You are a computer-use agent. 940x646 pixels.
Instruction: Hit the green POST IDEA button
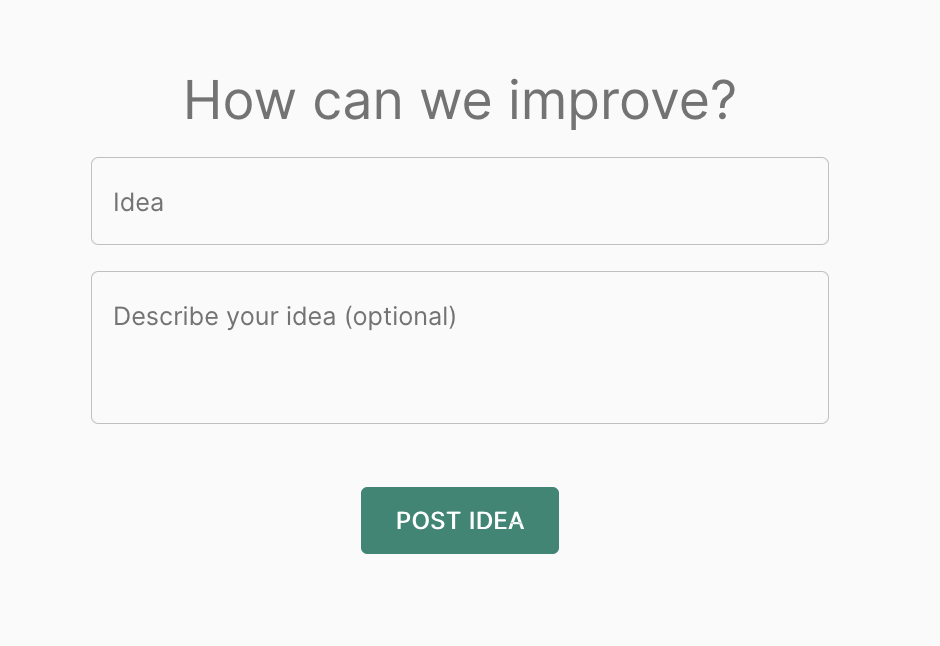pyautogui.click(x=459, y=520)
